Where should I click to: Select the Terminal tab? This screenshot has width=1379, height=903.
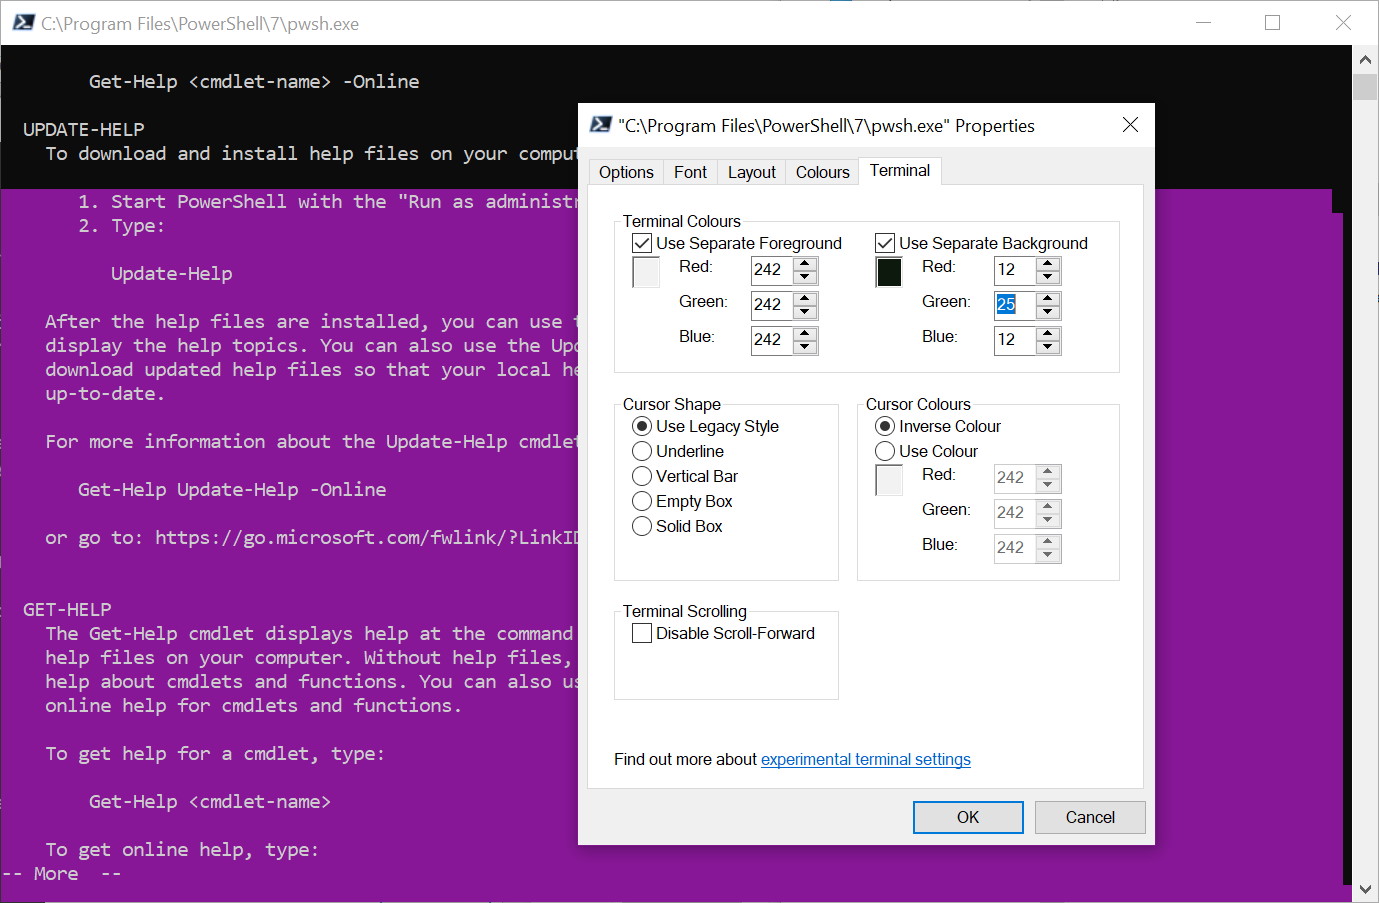(900, 170)
